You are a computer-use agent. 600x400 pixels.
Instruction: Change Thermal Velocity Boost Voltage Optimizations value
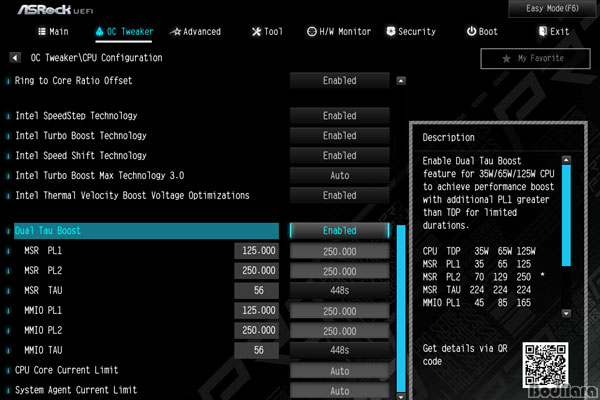(x=339, y=196)
